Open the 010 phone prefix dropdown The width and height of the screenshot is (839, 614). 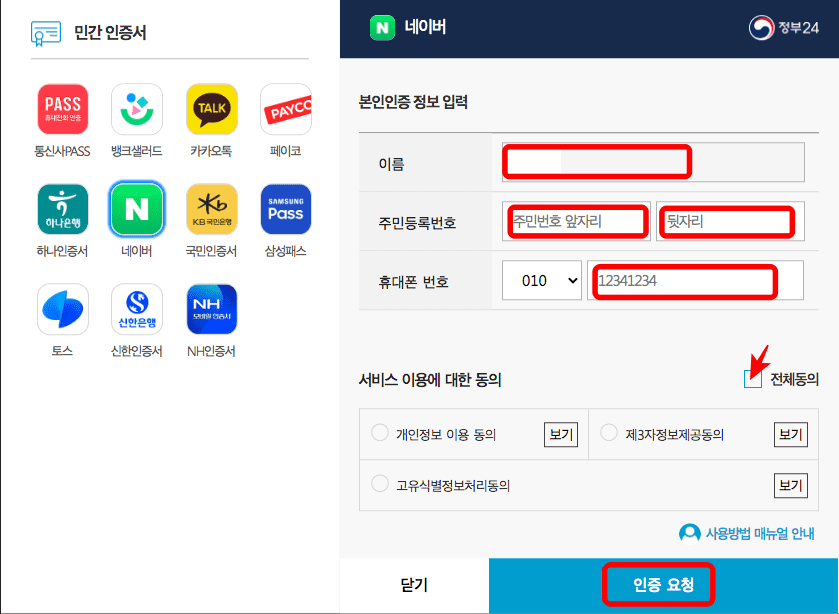[541, 280]
